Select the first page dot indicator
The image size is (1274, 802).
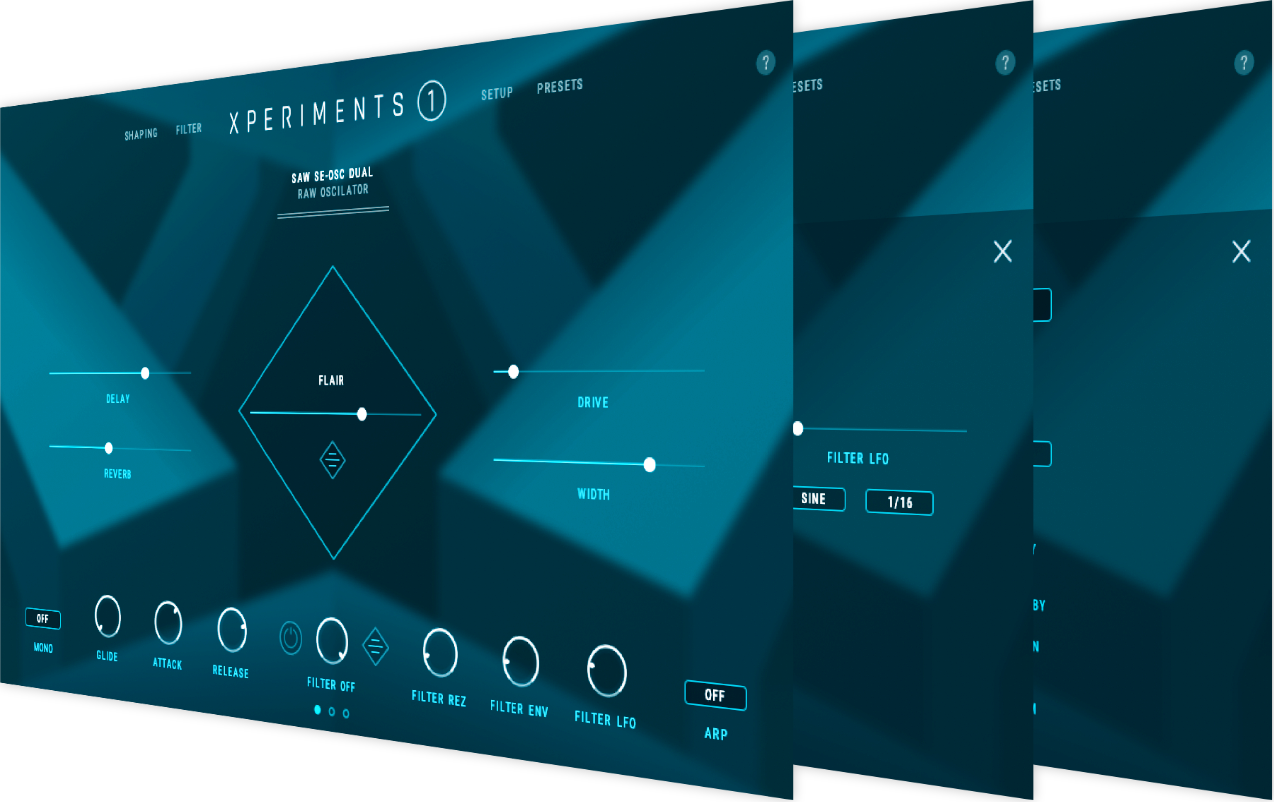318,710
